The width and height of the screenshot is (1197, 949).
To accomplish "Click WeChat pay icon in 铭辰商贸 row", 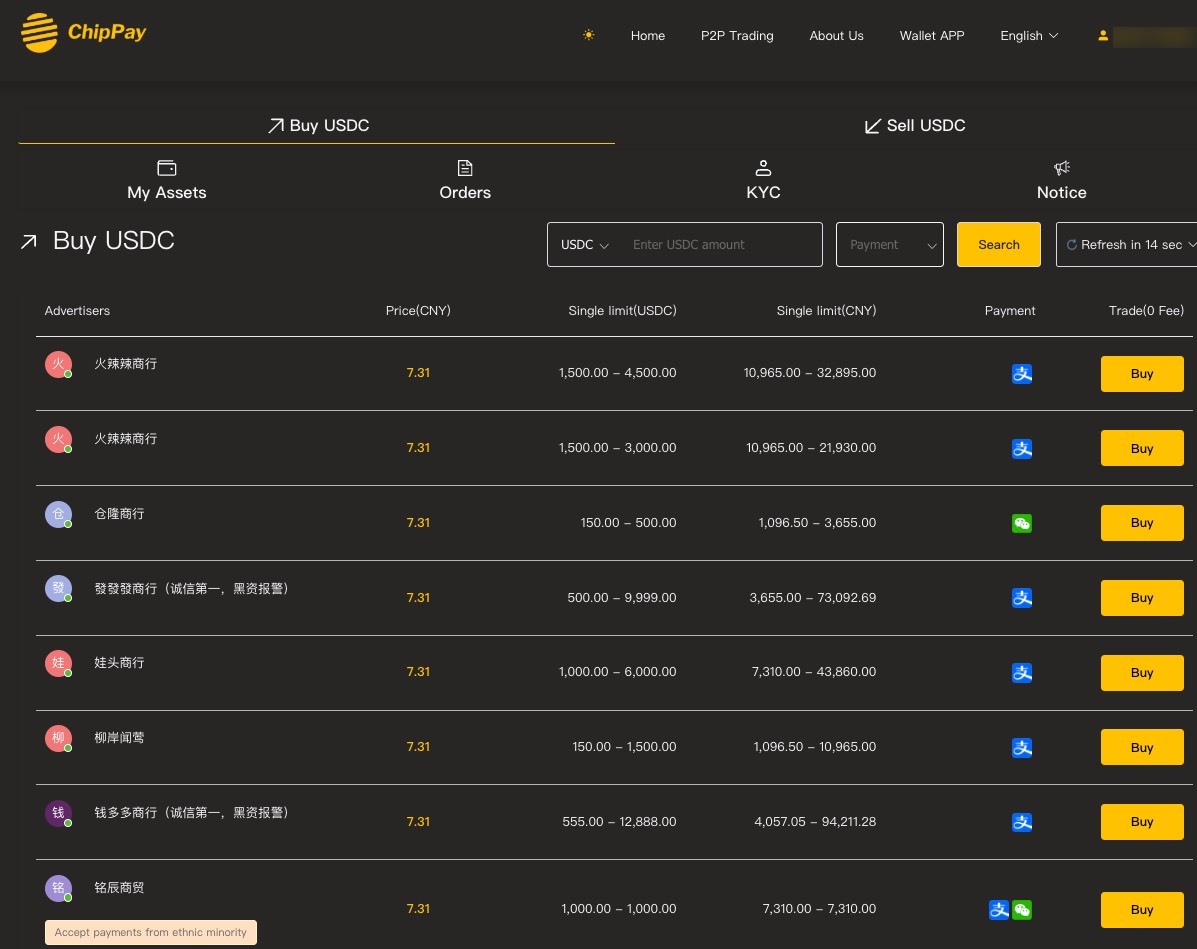I will click(1022, 909).
